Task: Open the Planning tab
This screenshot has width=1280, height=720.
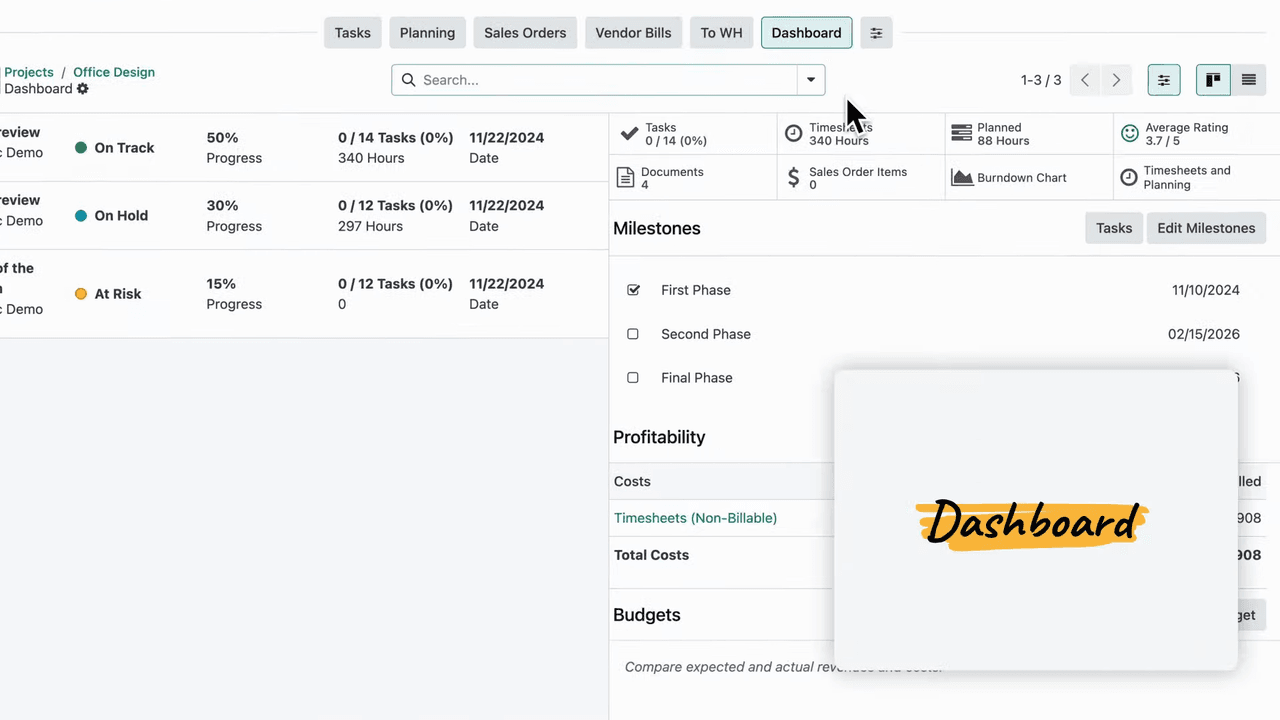Action: click(x=427, y=33)
